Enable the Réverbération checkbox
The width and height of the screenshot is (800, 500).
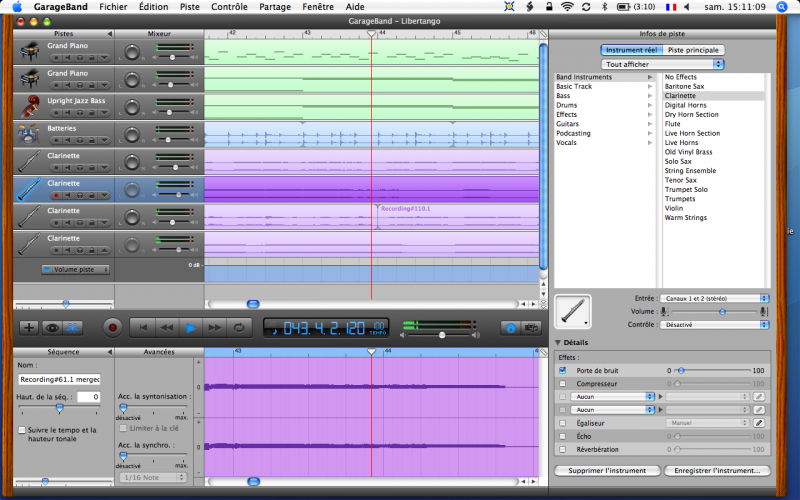[x=562, y=449]
